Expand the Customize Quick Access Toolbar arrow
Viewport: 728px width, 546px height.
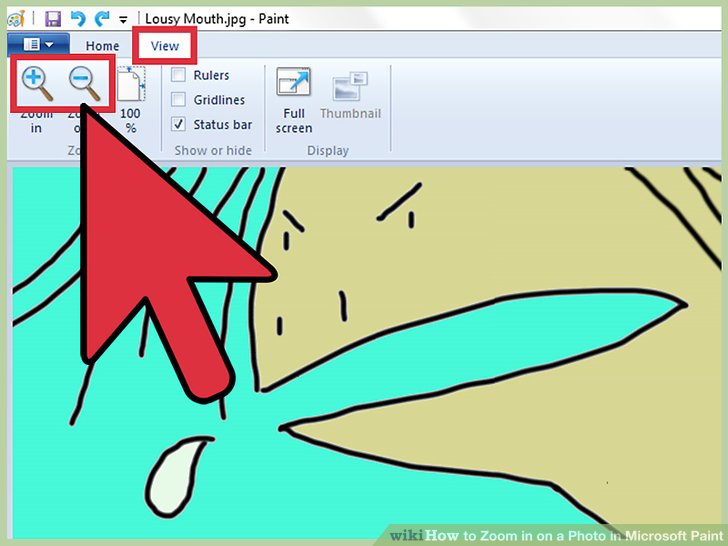point(123,19)
